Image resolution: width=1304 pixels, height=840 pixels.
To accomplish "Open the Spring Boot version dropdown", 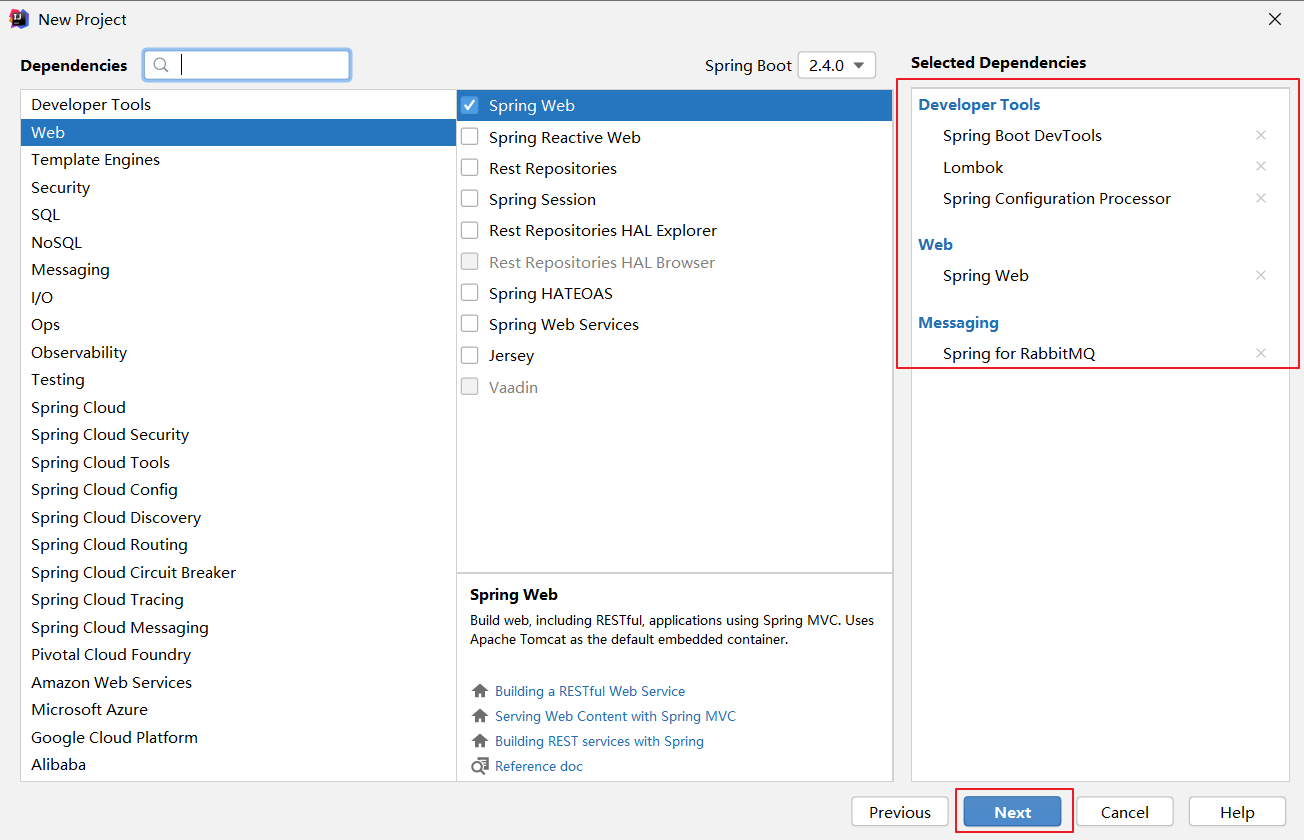I will pyautogui.click(x=837, y=65).
